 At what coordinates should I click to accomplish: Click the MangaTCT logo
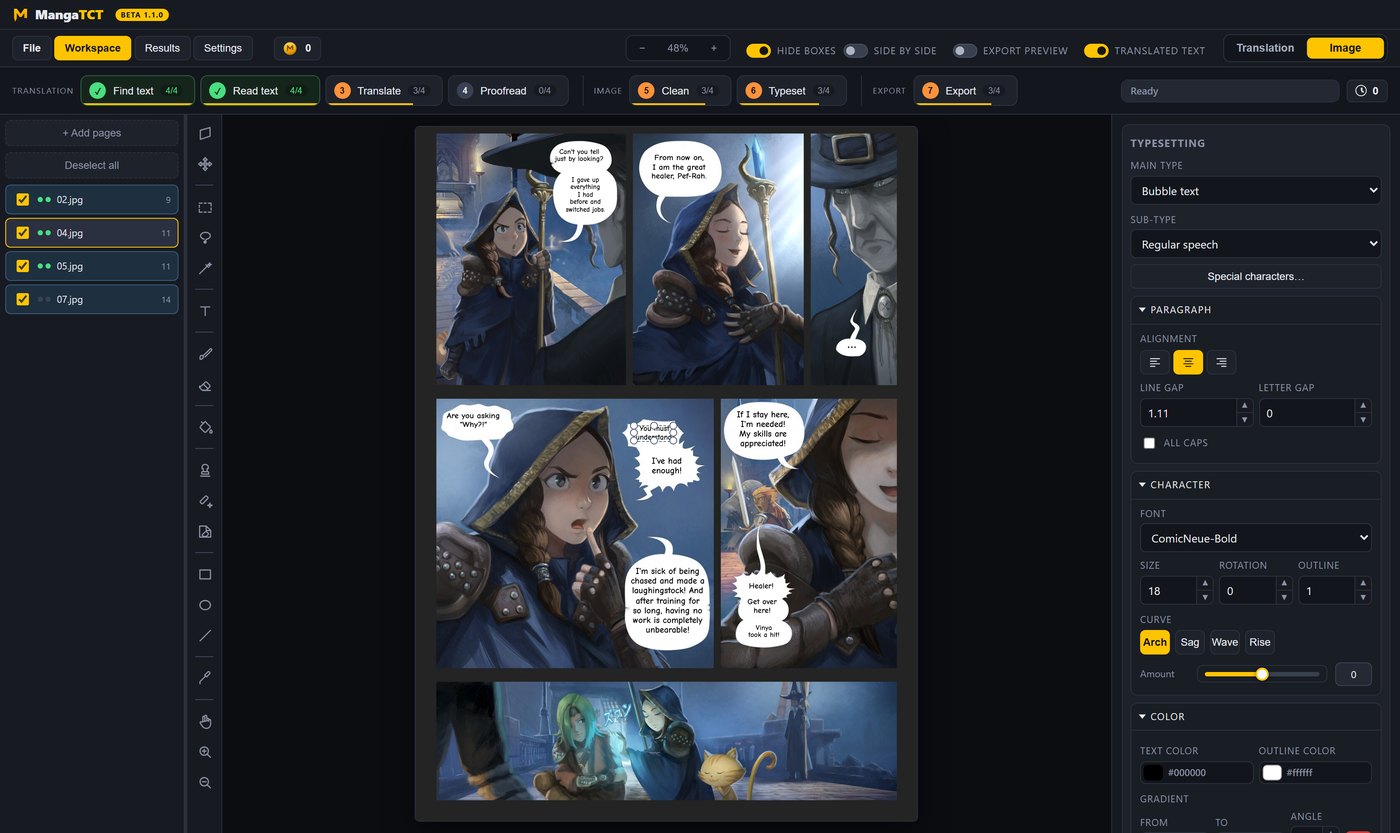[58, 15]
